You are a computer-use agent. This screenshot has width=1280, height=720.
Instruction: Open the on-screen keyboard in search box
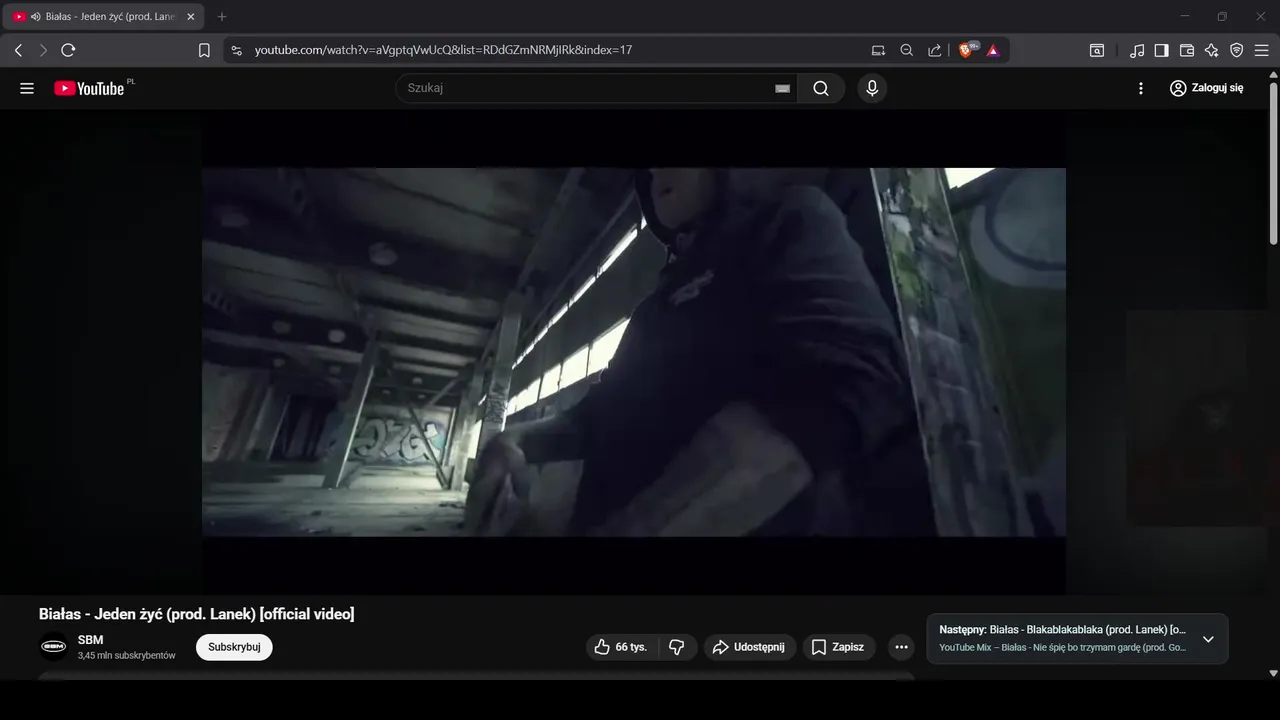(783, 88)
